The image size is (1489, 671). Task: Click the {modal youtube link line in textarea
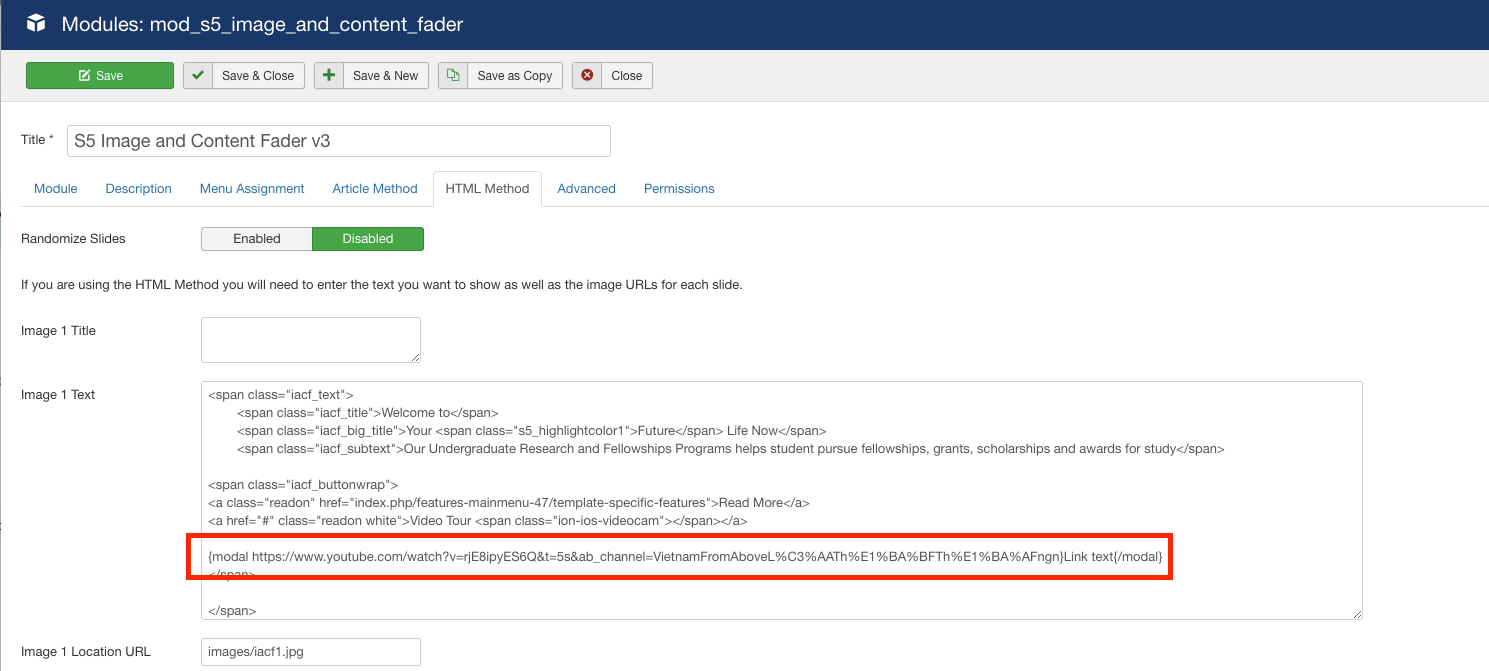point(685,556)
